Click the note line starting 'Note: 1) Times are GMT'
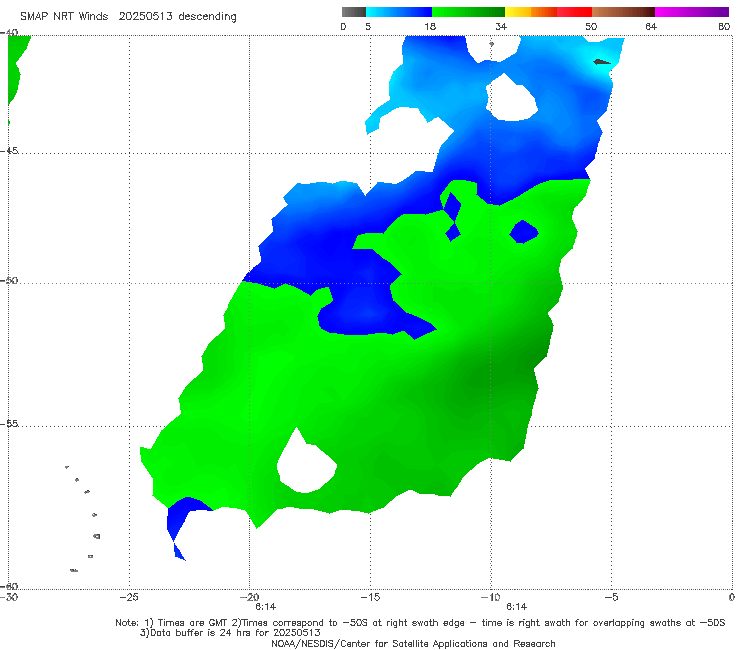The width and height of the screenshot is (740, 650). 420,623
